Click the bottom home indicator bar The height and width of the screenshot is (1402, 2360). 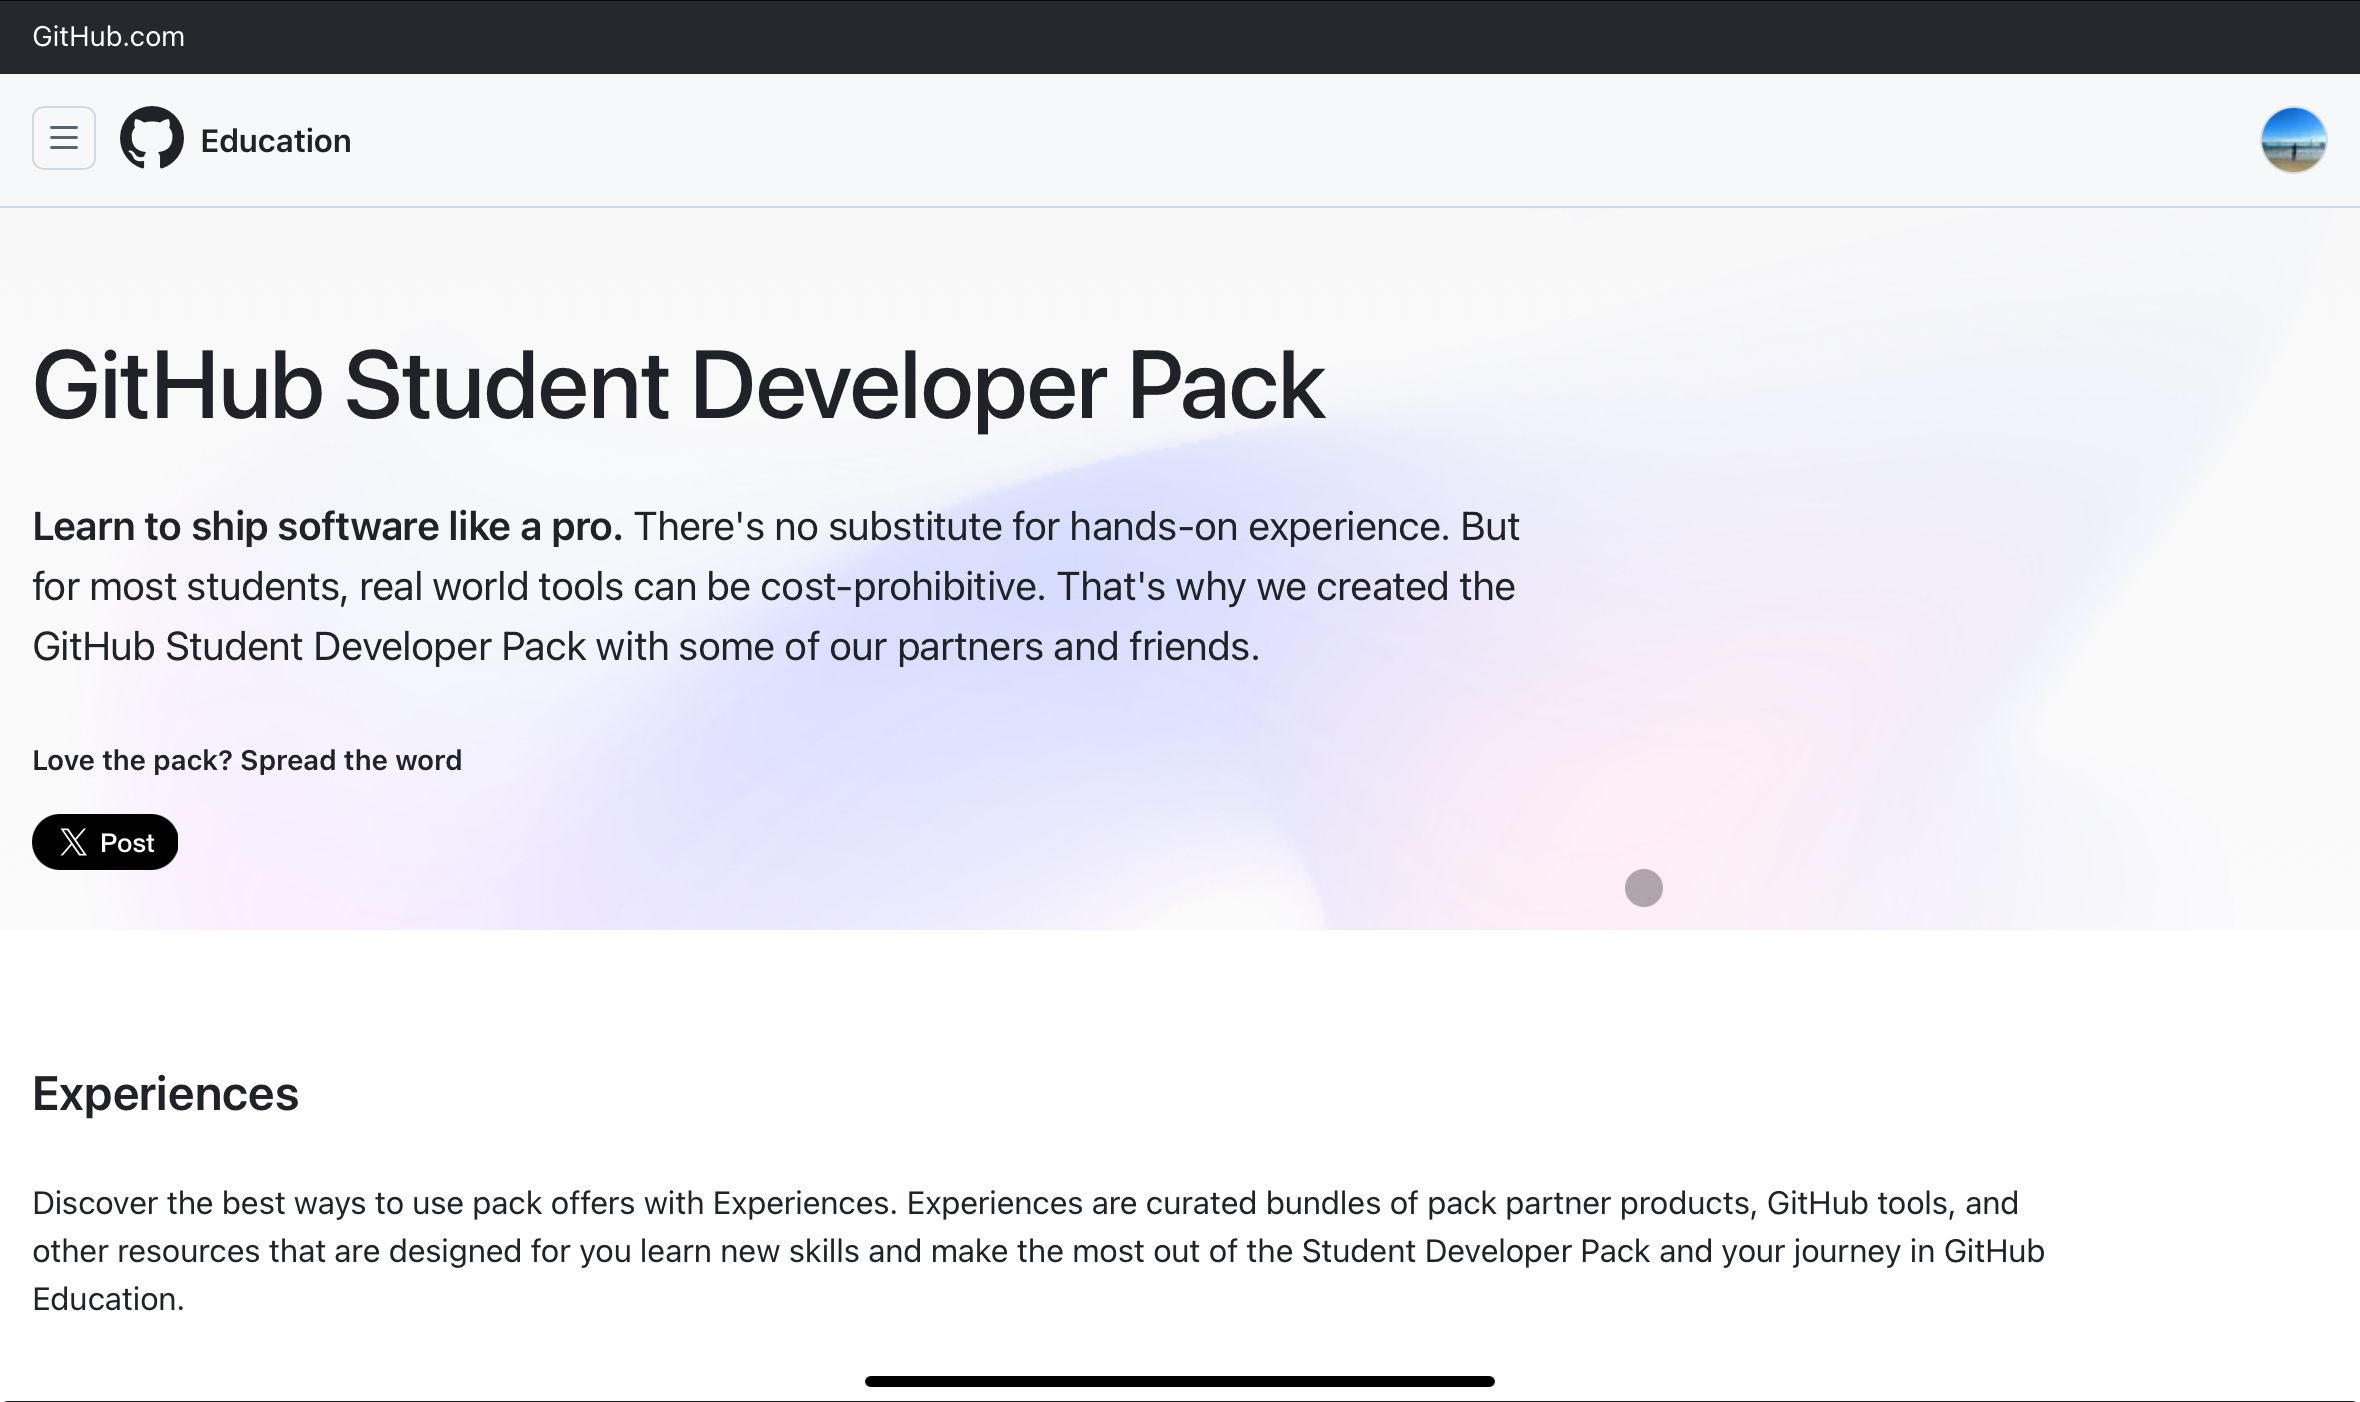pos(1179,1381)
